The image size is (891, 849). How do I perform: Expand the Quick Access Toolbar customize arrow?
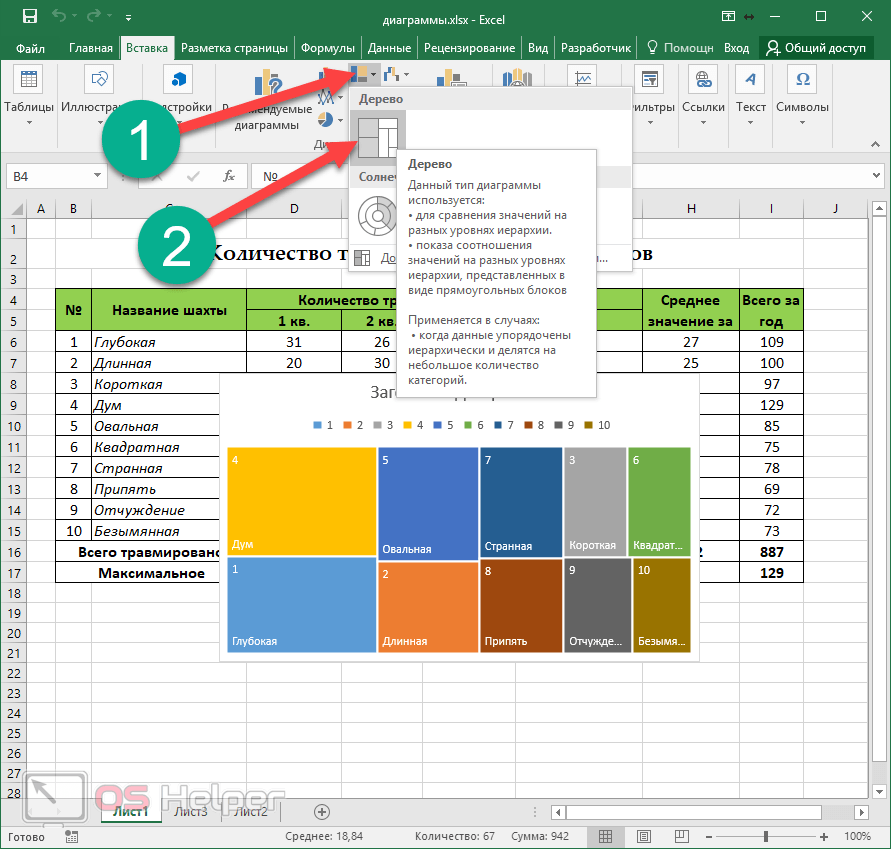tap(128, 18)
